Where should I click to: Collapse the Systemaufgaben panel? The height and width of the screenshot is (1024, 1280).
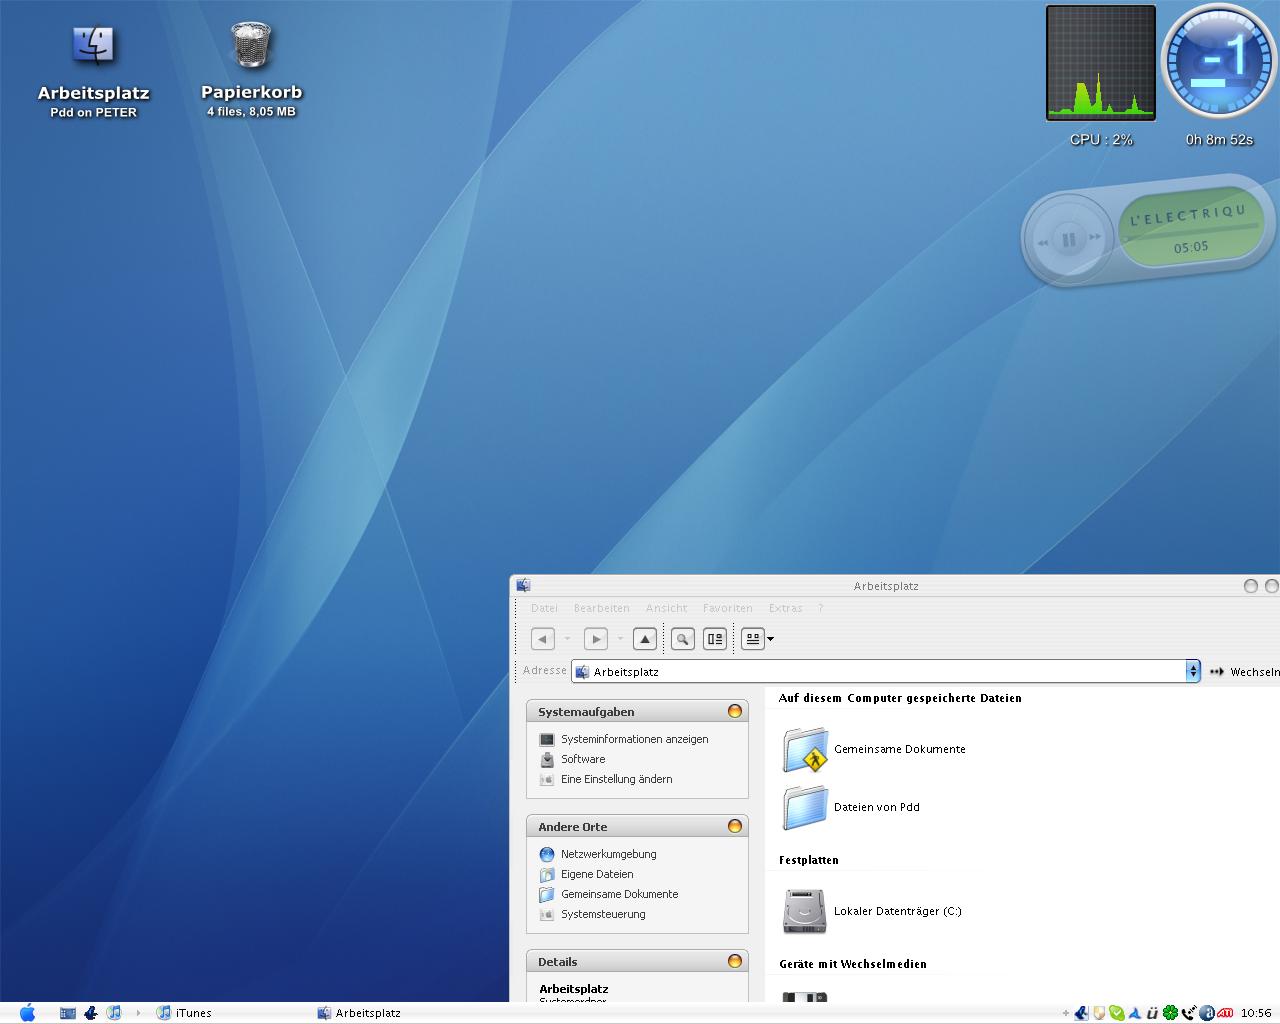click(x=735, y=711)
